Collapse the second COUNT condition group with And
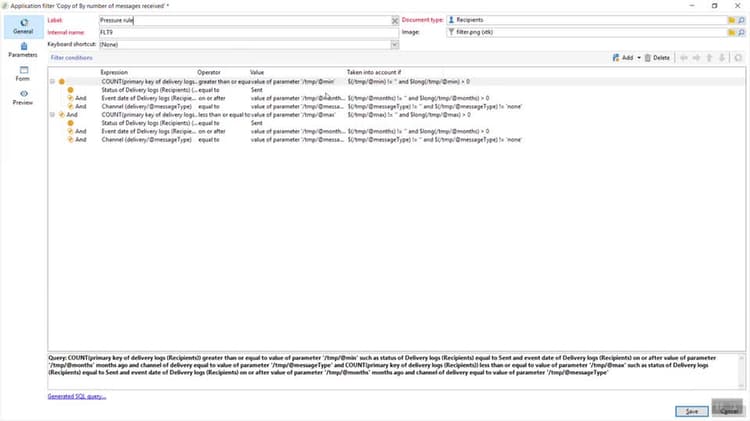The height and width of the screenshot is (421, 750). coord(53,115)
